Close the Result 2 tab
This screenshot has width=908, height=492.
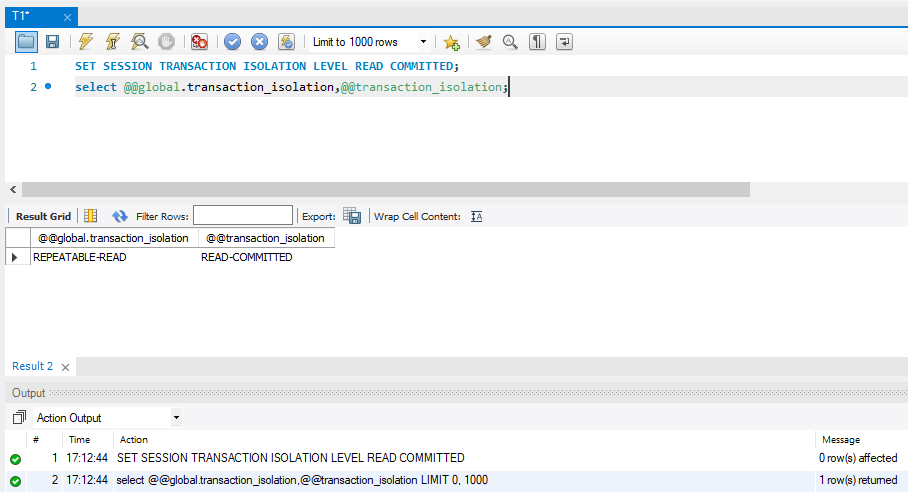tap(65, 368)
